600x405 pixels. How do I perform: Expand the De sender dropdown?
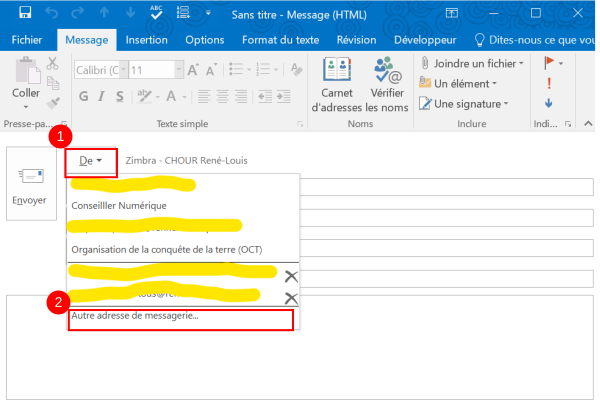pos(91,161)
